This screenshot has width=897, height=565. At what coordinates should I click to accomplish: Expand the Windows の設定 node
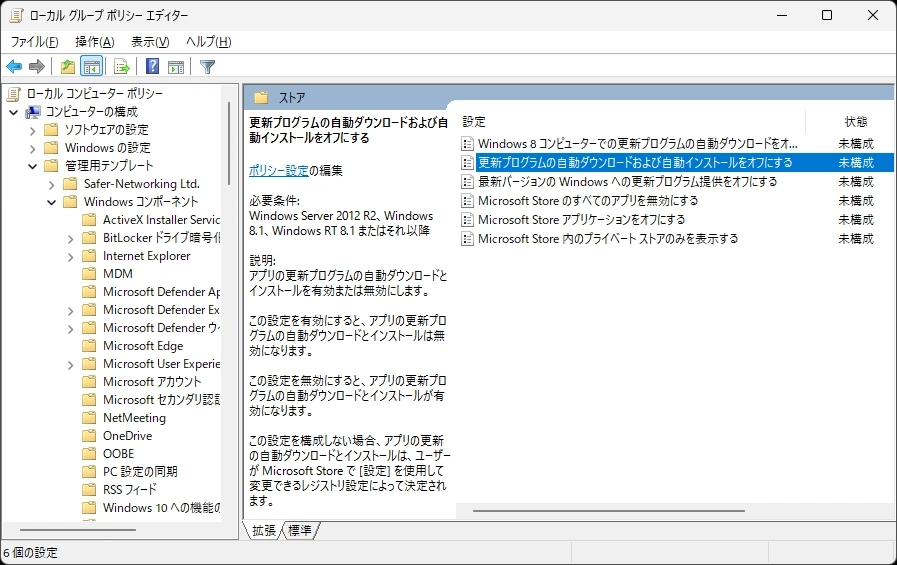[x=33, y=149]
